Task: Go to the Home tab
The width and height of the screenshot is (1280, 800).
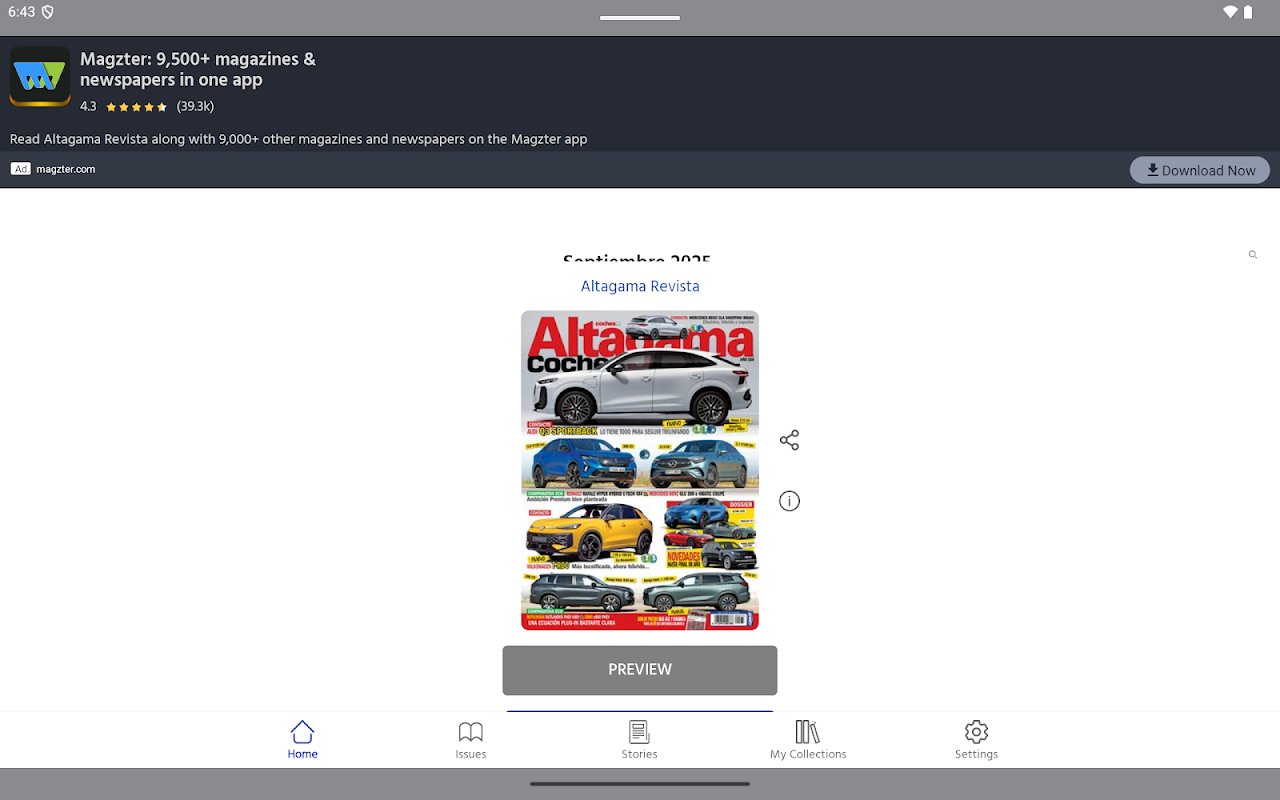Action: 302,740
